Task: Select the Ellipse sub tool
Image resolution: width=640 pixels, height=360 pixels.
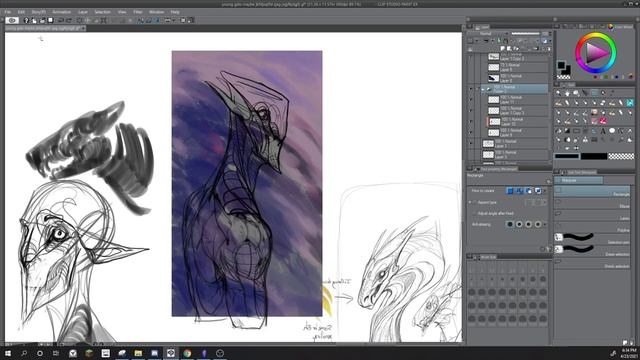Action: pos(592,204)
